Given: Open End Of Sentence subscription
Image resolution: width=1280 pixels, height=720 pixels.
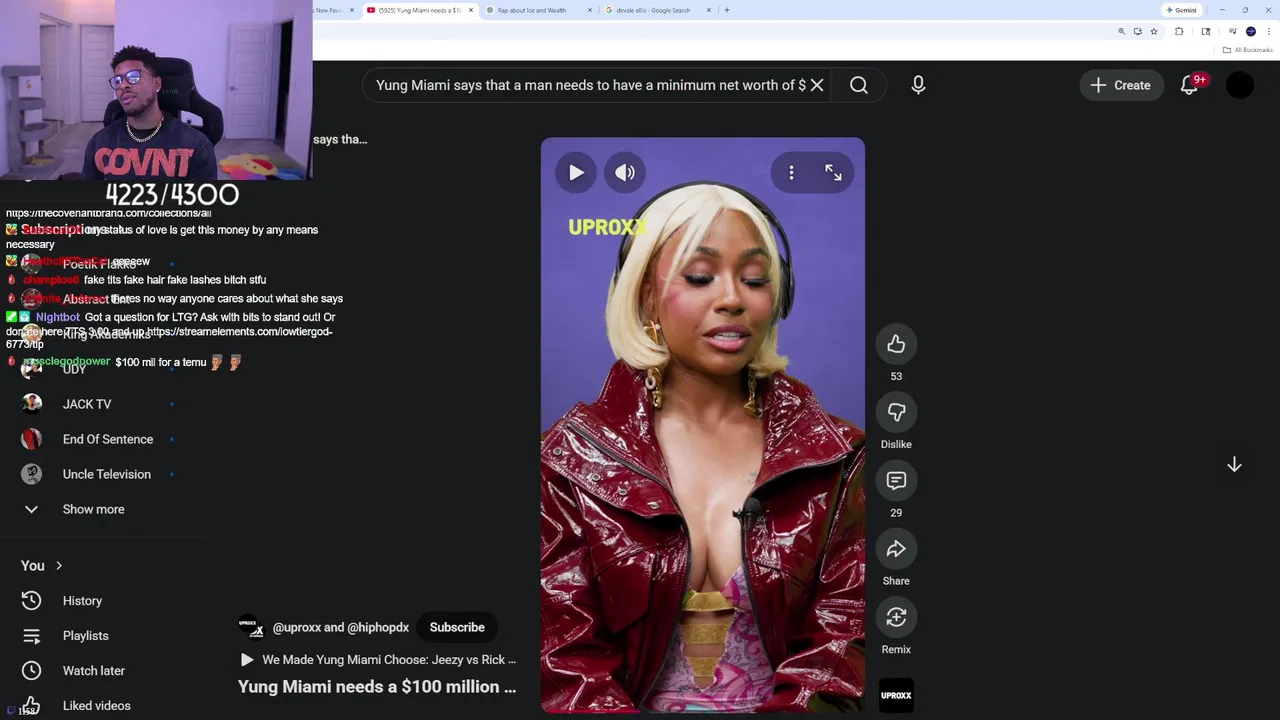Looking at the screenshot, I should 107,439.
